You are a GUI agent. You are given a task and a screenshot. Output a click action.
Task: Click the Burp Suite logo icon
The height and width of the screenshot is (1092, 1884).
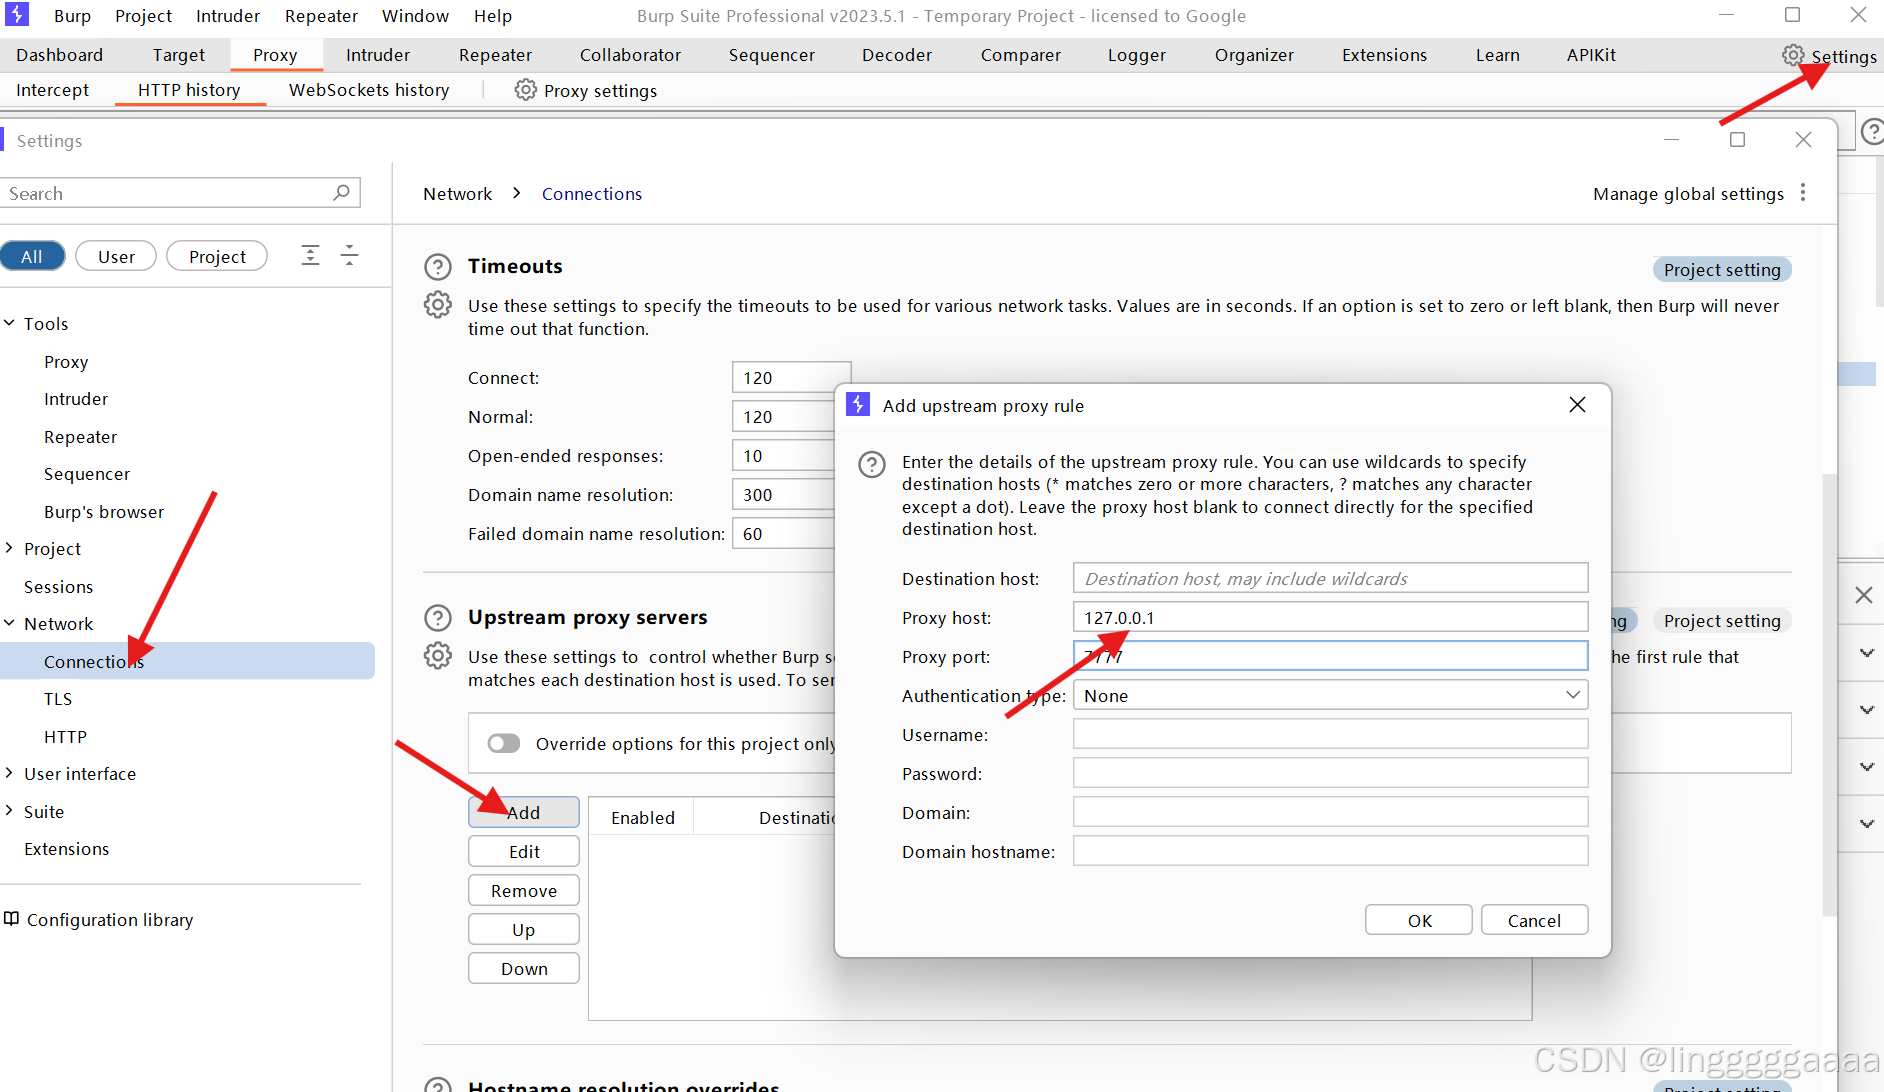17,15
